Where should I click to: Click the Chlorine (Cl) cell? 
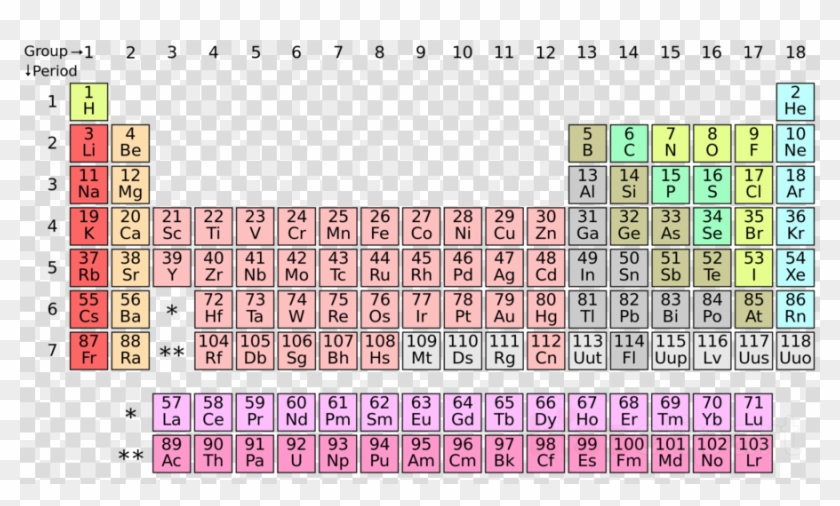[753, 185]
